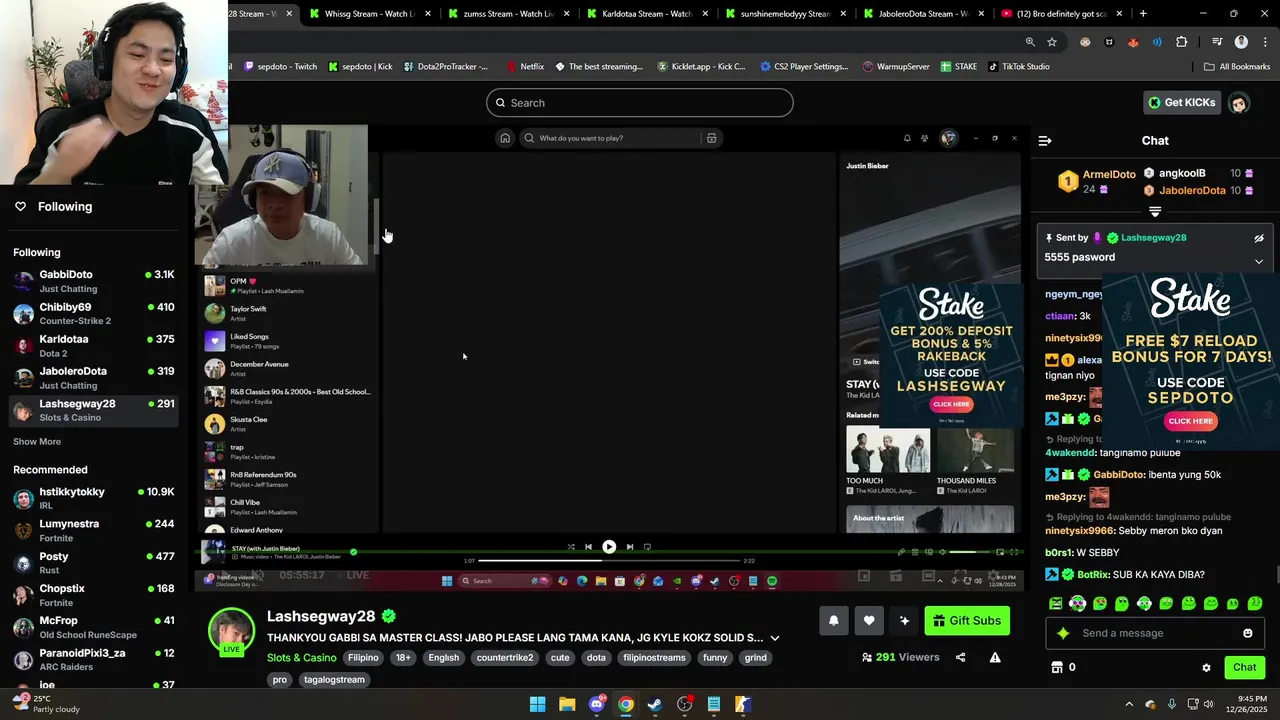
Task: Open a new browser tab
Action: (1143, 14)
